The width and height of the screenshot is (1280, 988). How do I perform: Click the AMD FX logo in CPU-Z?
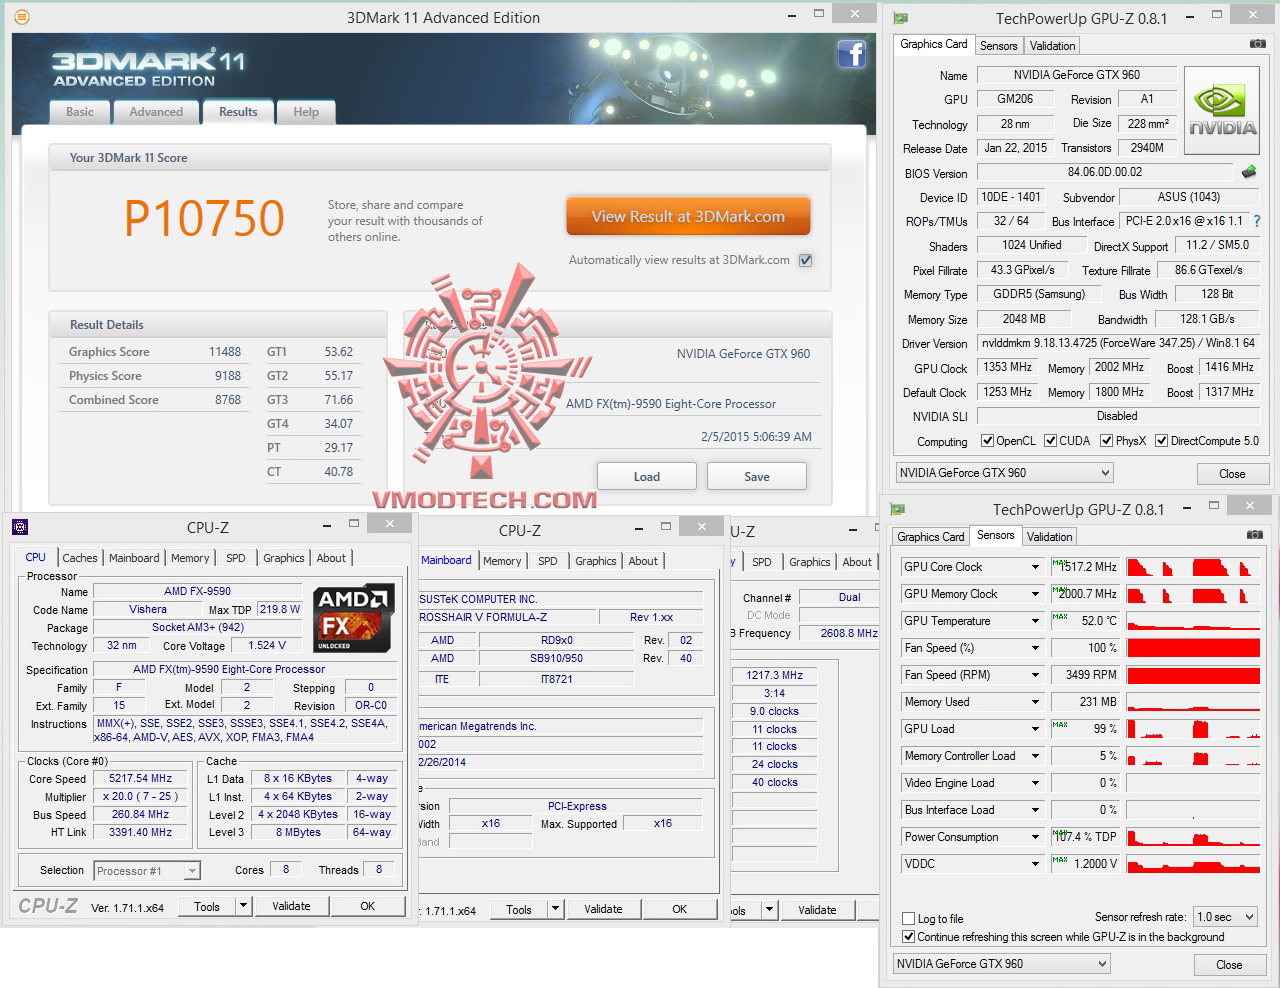pos(354,618)
